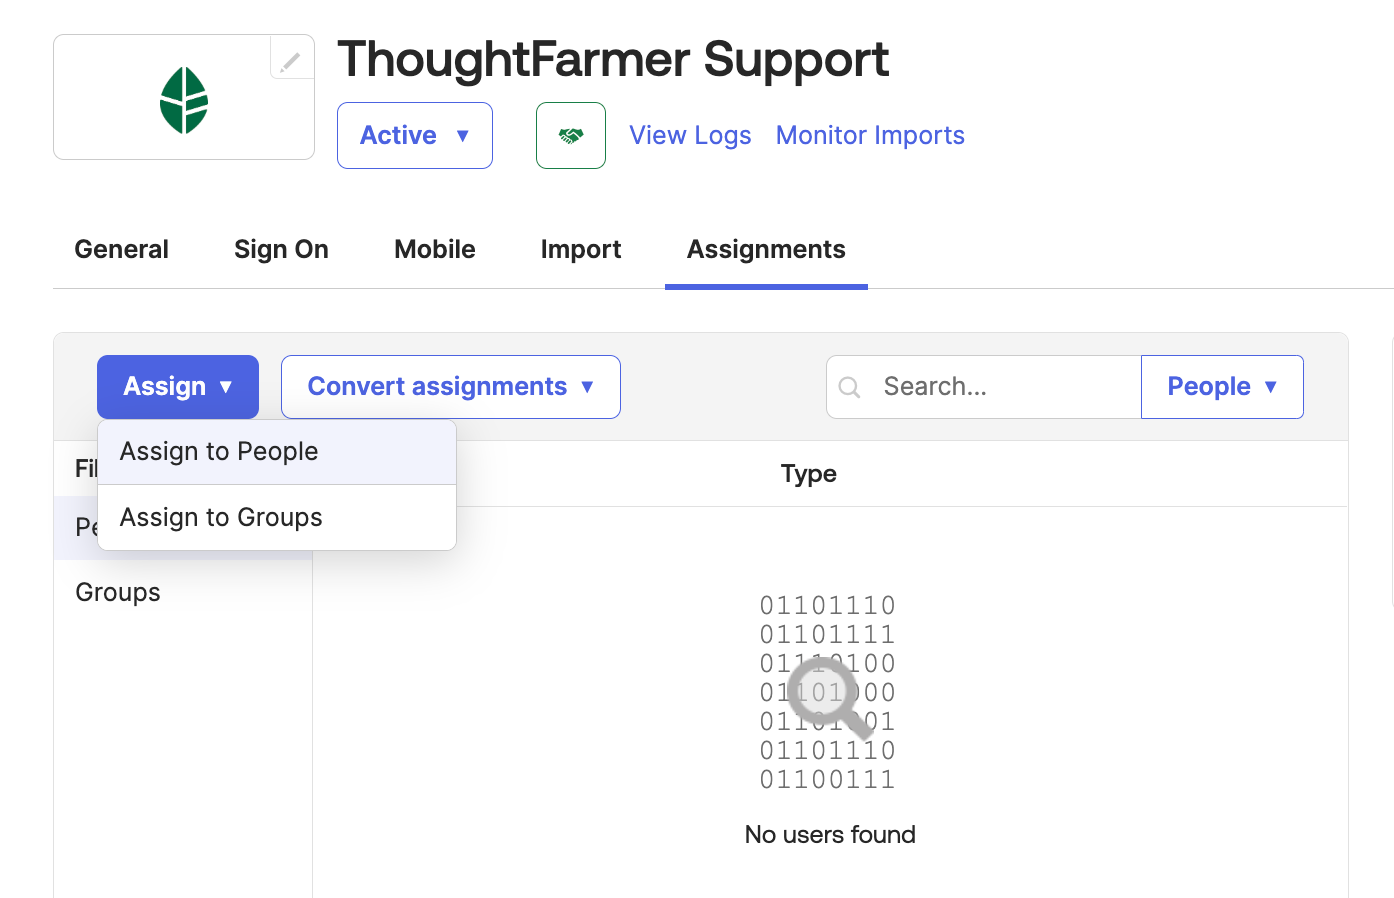Switch to the Mobile tab
The image size is (1394, 898).
click(435, 249)
